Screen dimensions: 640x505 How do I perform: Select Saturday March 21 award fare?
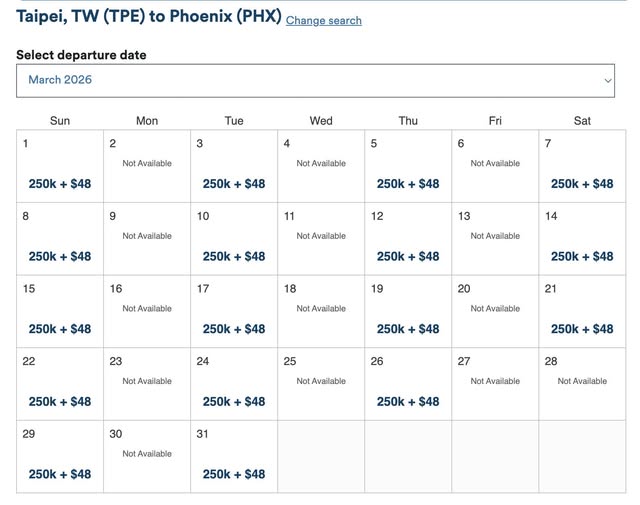[x=582, y=329]
